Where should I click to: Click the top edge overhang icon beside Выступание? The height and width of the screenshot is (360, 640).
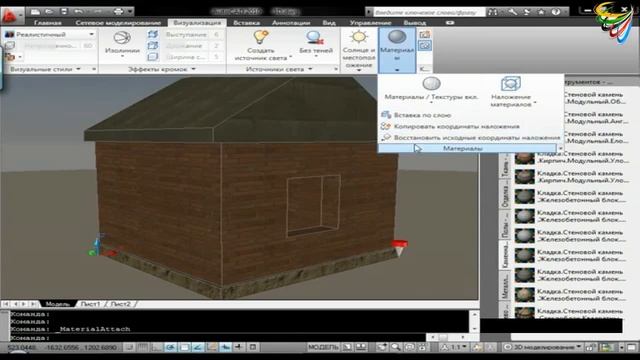(153, 35)
